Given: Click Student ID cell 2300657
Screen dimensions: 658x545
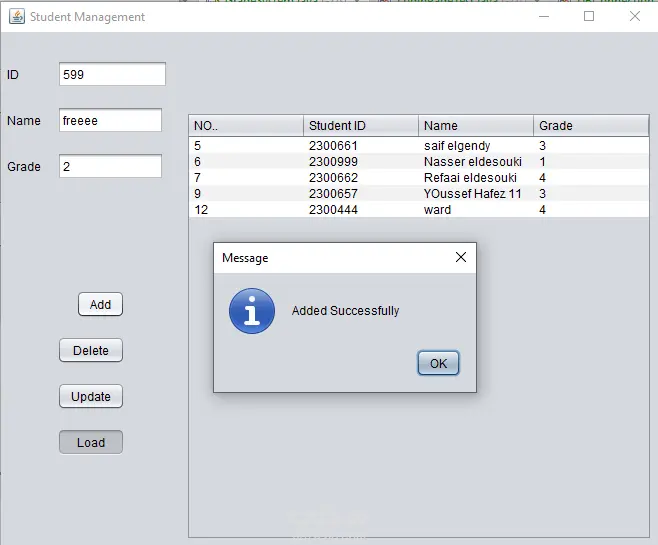Looking at the screenshot, I should click(x=361, y=193).
